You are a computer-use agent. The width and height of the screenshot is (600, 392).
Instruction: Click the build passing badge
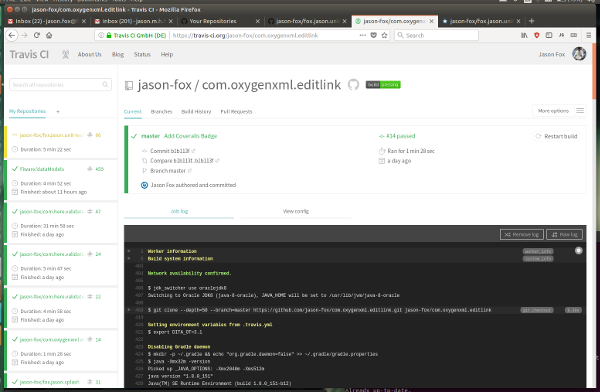tap(383, 85)
